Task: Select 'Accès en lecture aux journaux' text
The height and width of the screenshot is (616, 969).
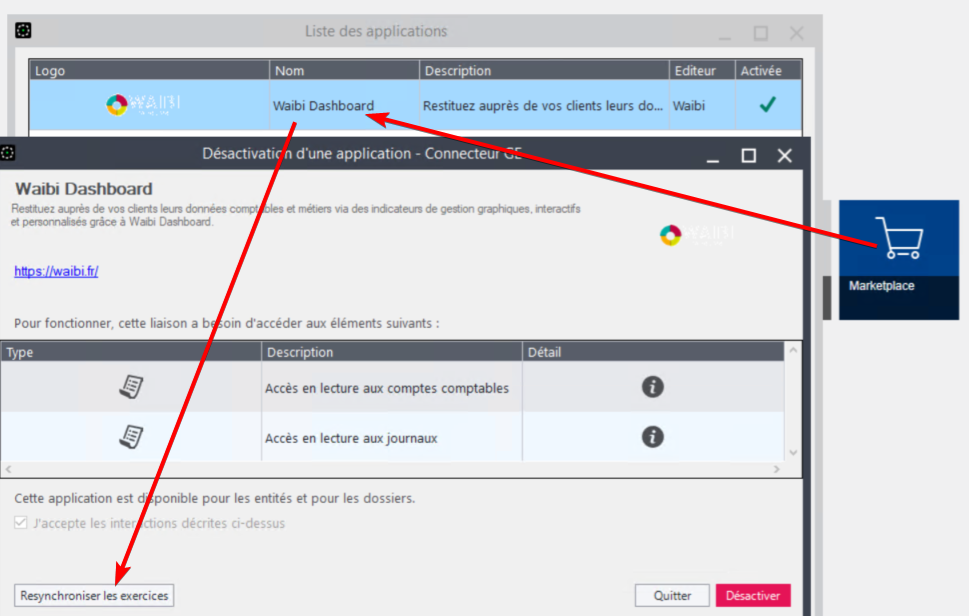Action: click(x=351, y=438)
